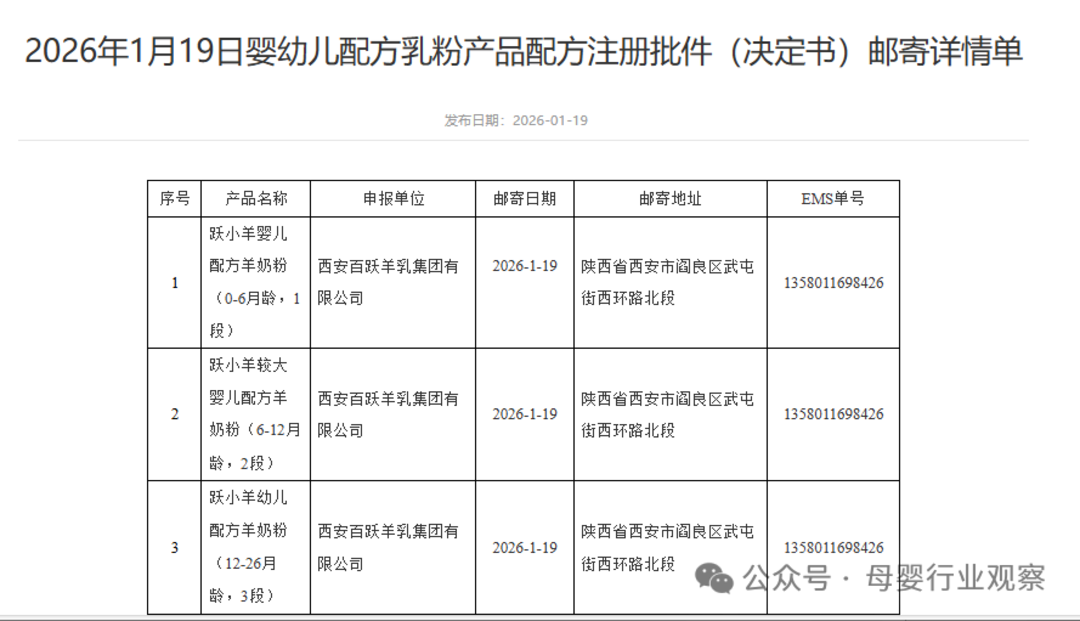1080x621 pixels.
Task: Click the page title about 婴幼儿配方乳粉 registration
Action: point(523,52)
